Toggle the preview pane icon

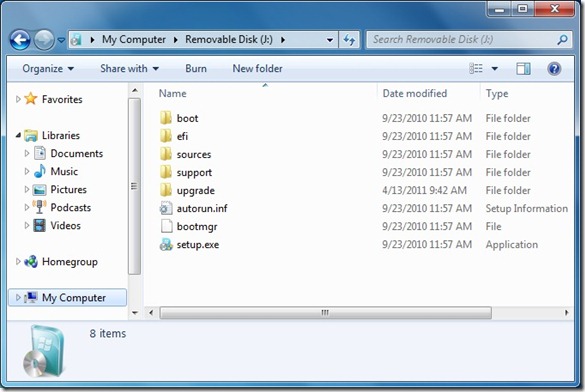(523, 69)
